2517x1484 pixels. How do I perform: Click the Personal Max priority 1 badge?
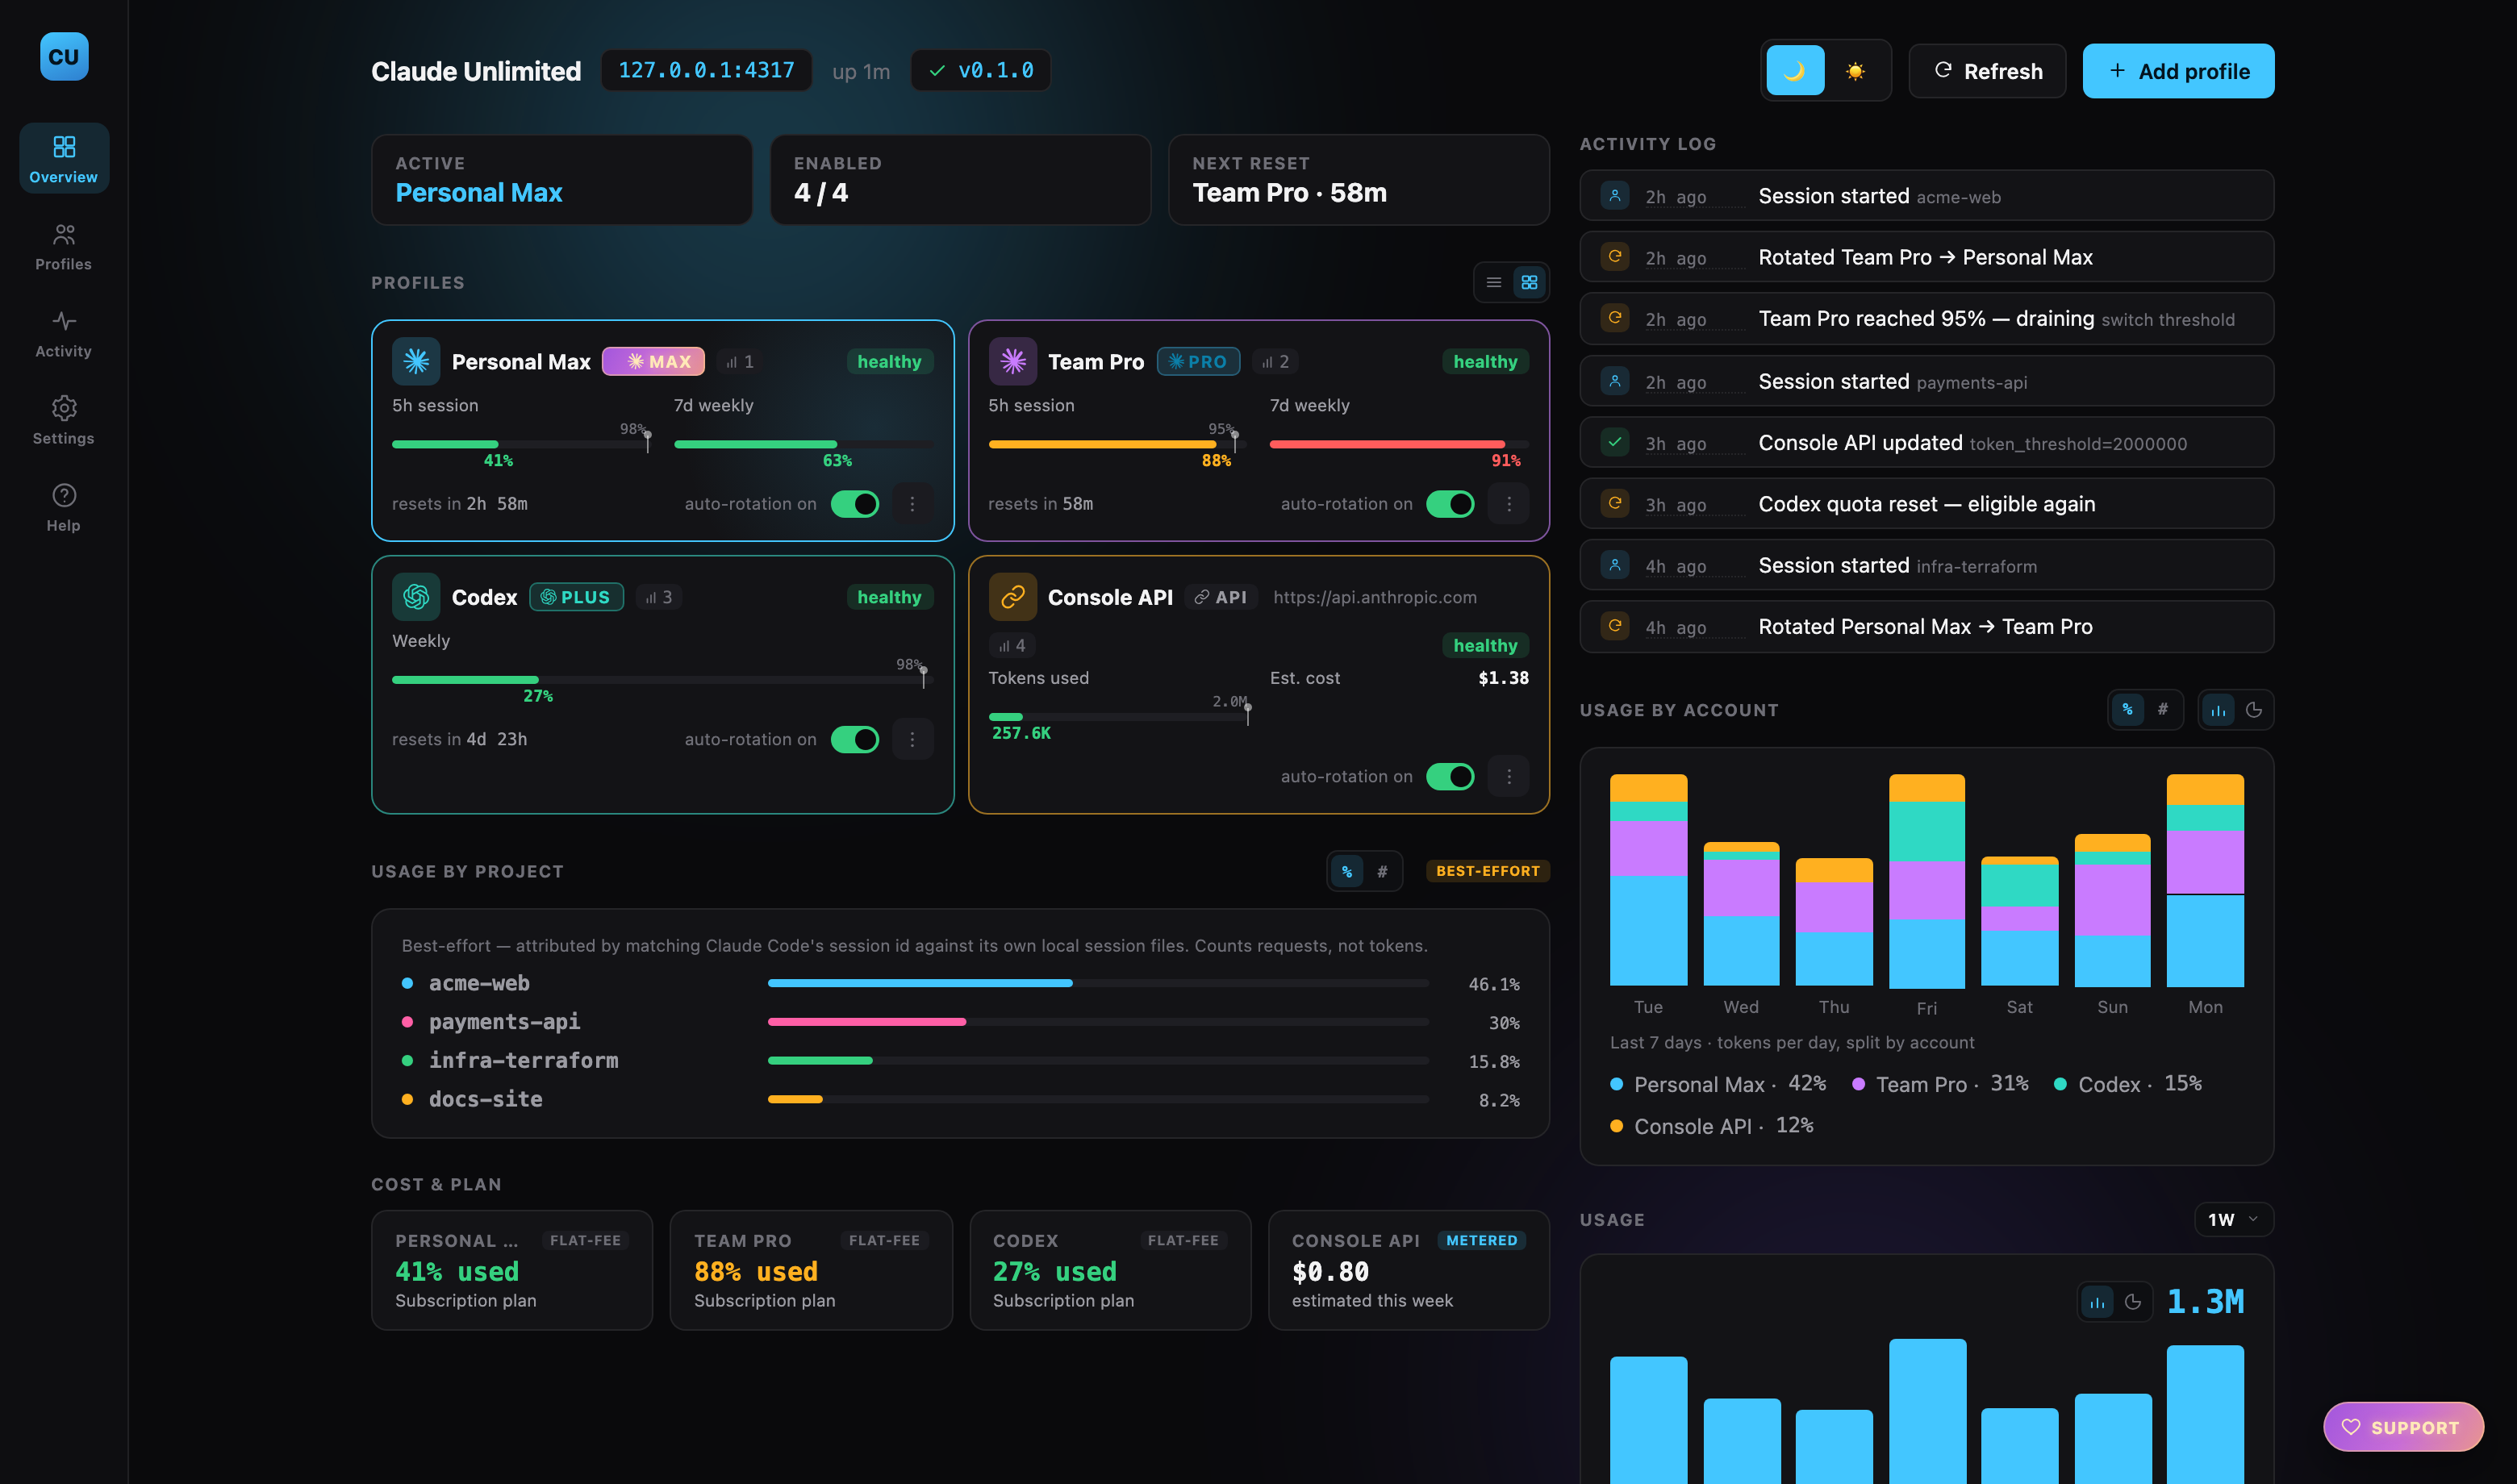pos(739,361)
